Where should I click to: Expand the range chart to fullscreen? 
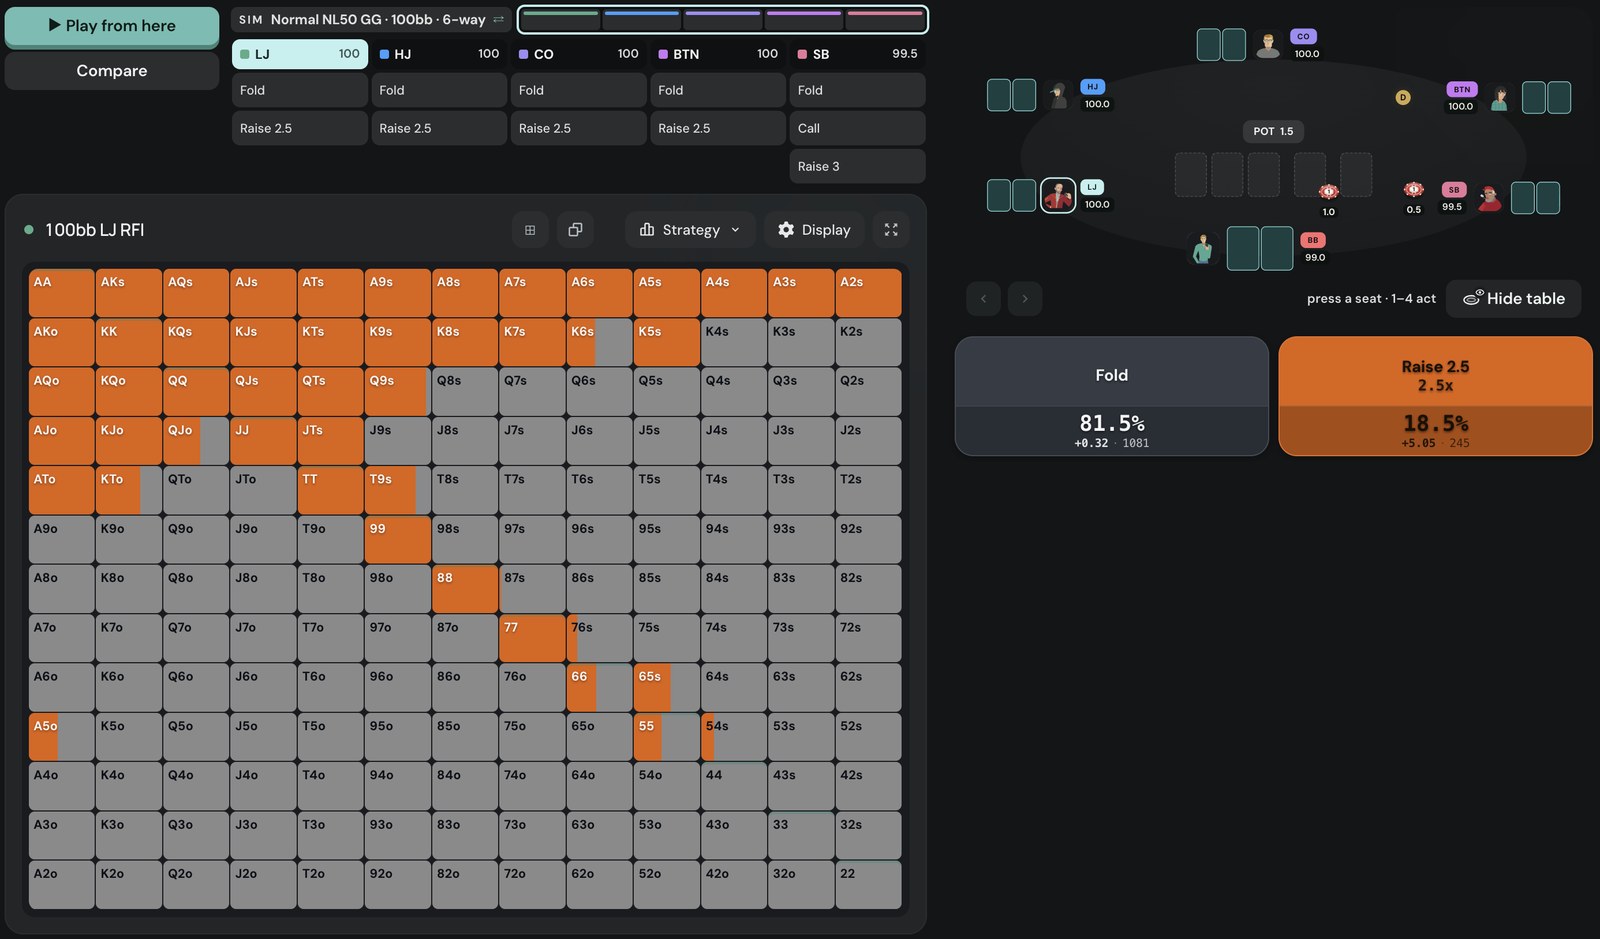(891, 230)
